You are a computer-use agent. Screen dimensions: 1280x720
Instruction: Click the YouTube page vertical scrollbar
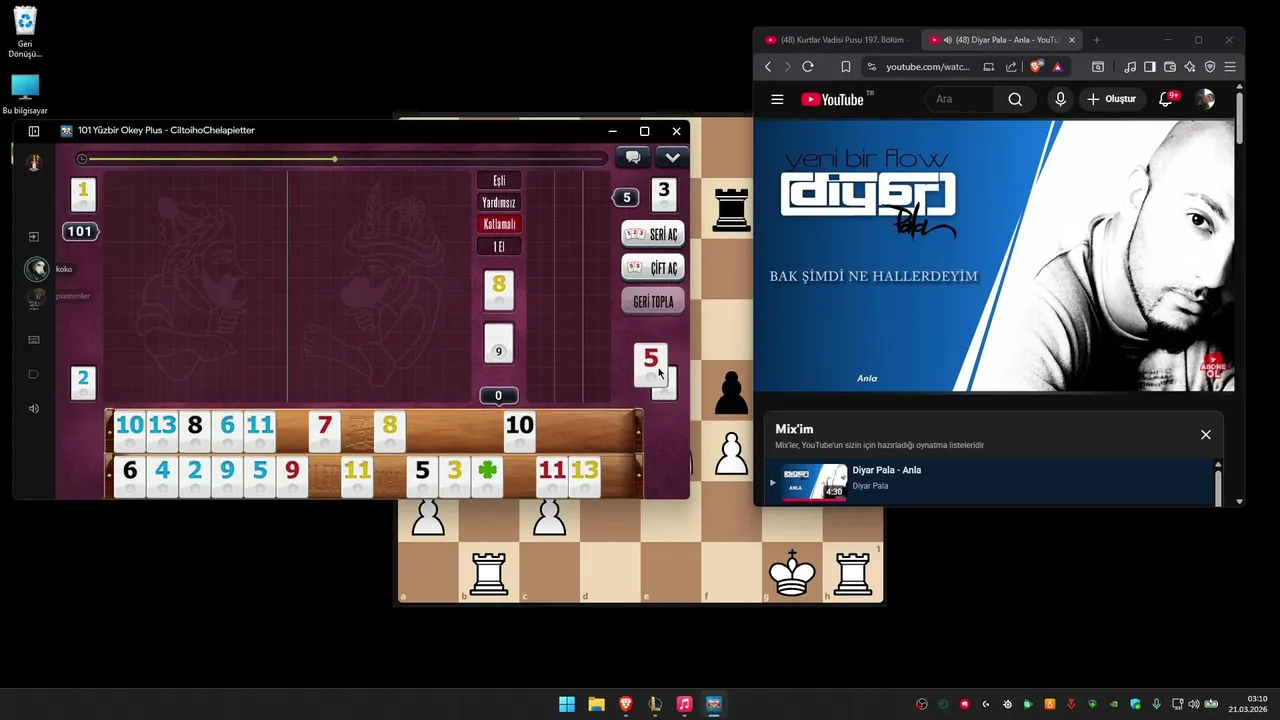[x=1240, y=118]
